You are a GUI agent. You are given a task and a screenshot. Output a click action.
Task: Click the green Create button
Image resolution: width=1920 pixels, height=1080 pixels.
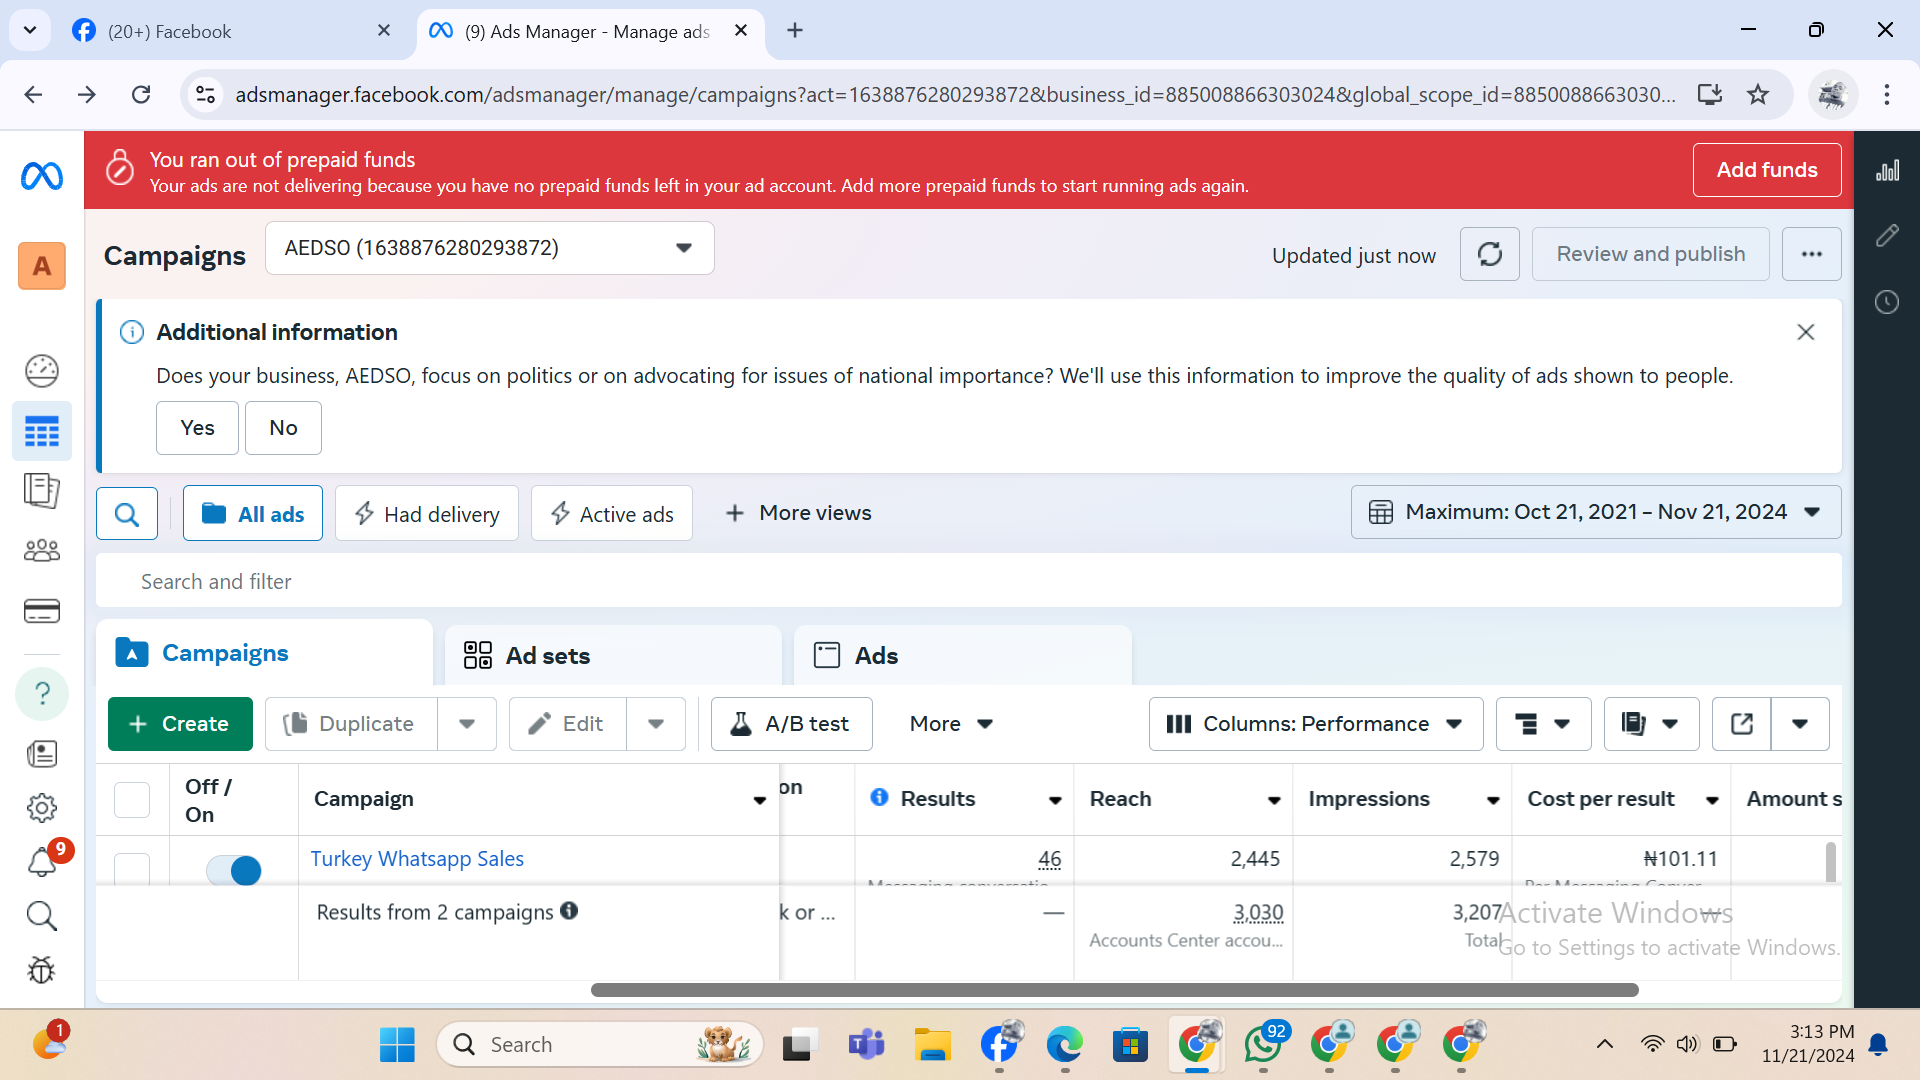(180, 724)
